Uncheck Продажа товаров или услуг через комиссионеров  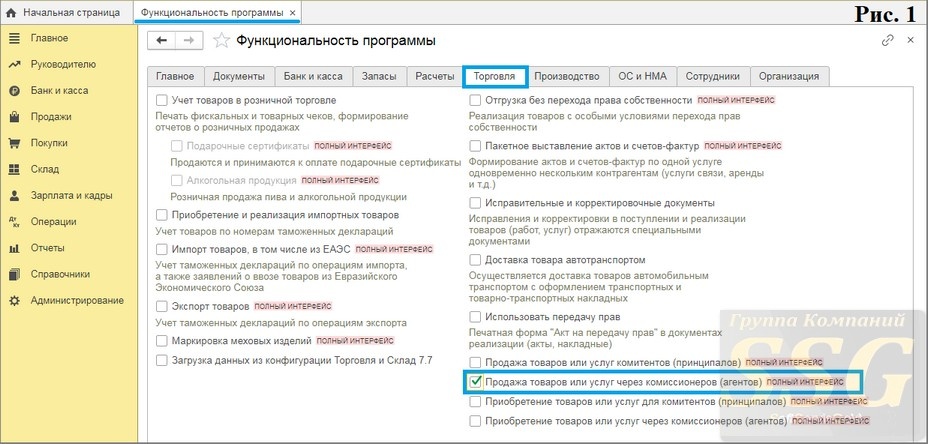475,382
